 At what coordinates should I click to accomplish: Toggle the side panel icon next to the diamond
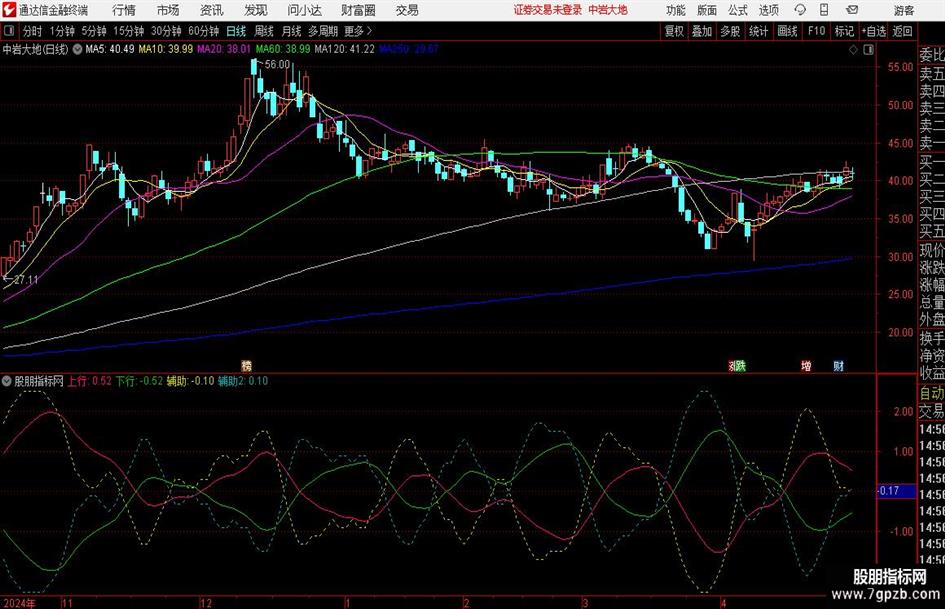[x=868, y=49]
